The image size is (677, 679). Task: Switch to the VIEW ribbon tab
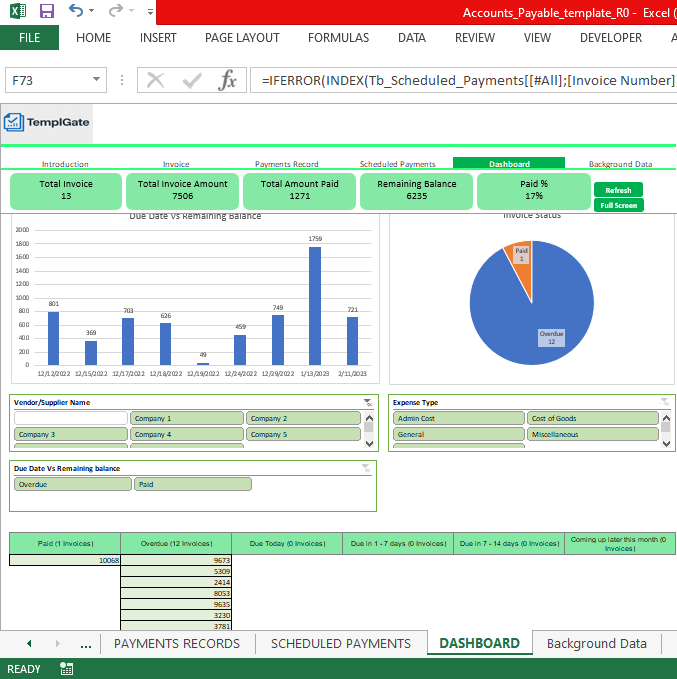[537, 38]
